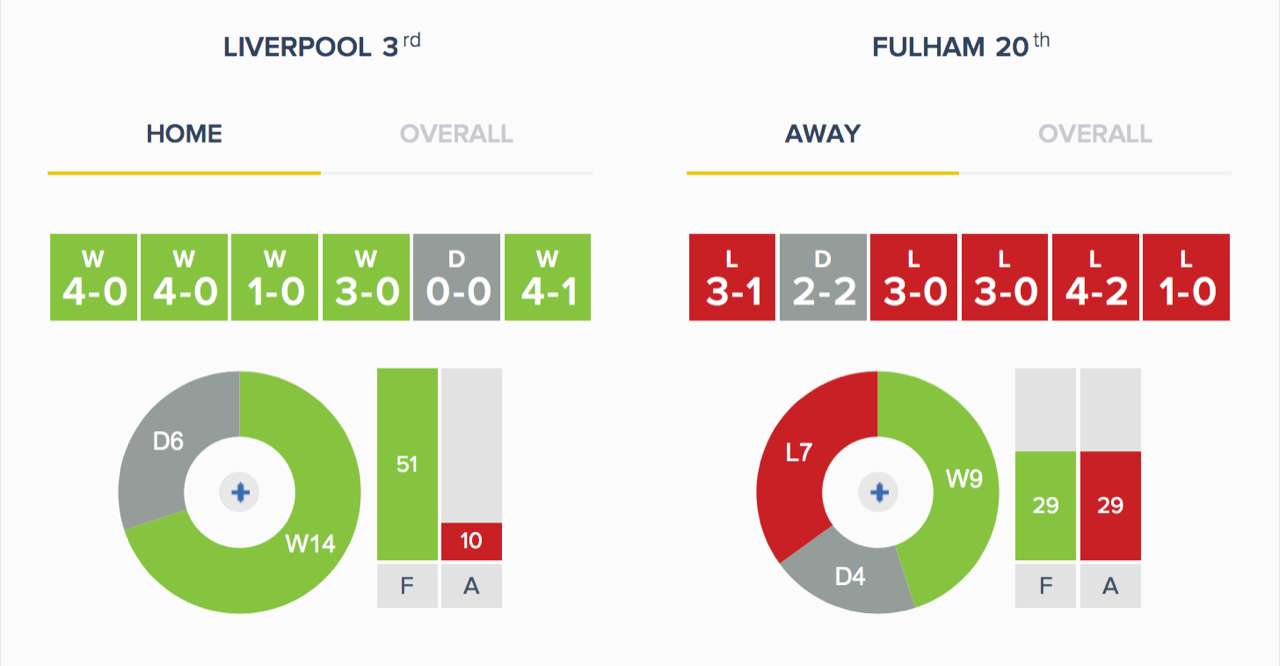Viewport: 1280px width, 666px height.
Task: Open Fulham's 3-1 loss result tile
Action: [x=732, y=277]
